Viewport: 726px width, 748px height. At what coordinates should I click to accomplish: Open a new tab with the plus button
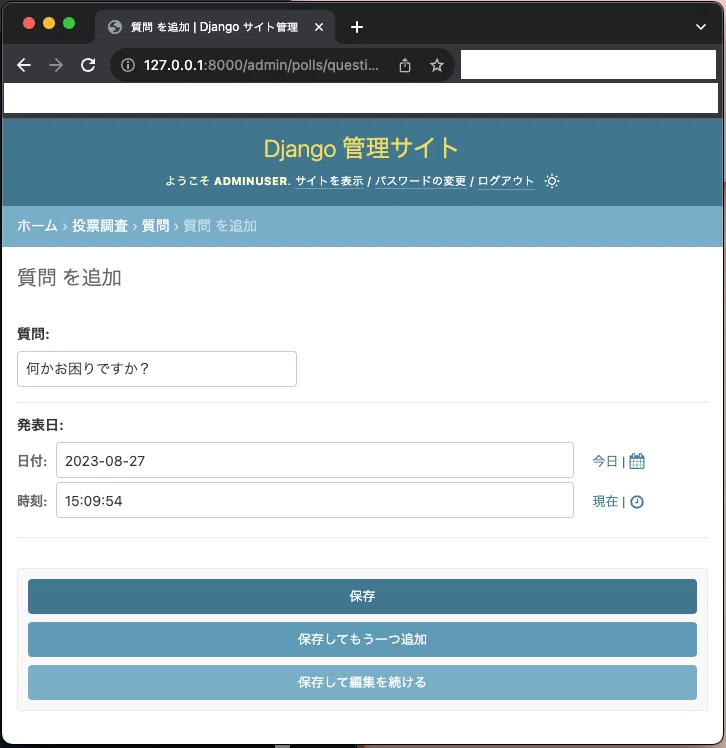point(357,27)
